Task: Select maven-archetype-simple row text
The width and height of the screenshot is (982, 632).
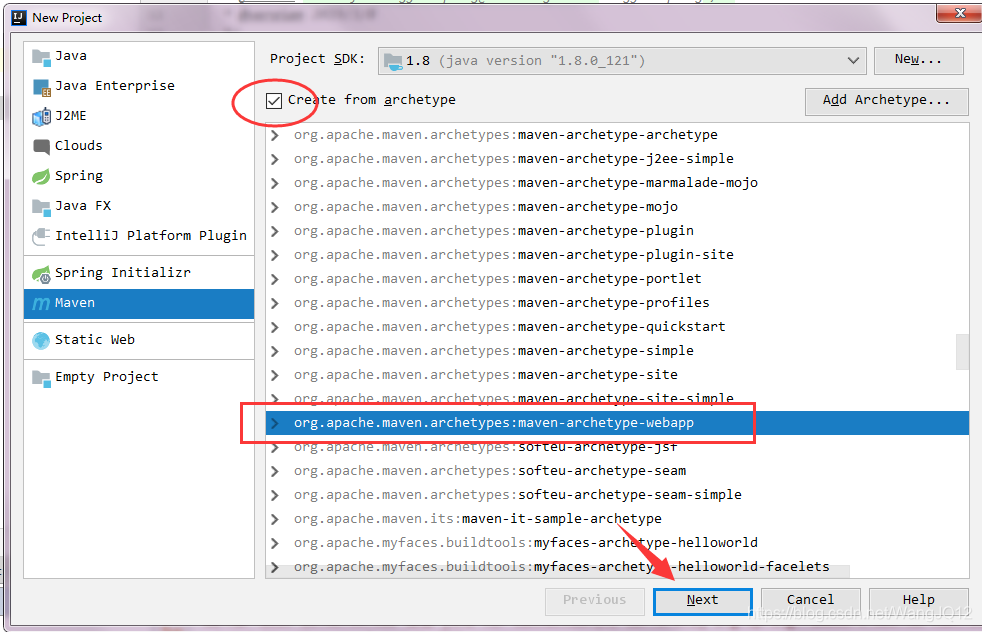Action: pyautogui.click(x=494, y=351)
